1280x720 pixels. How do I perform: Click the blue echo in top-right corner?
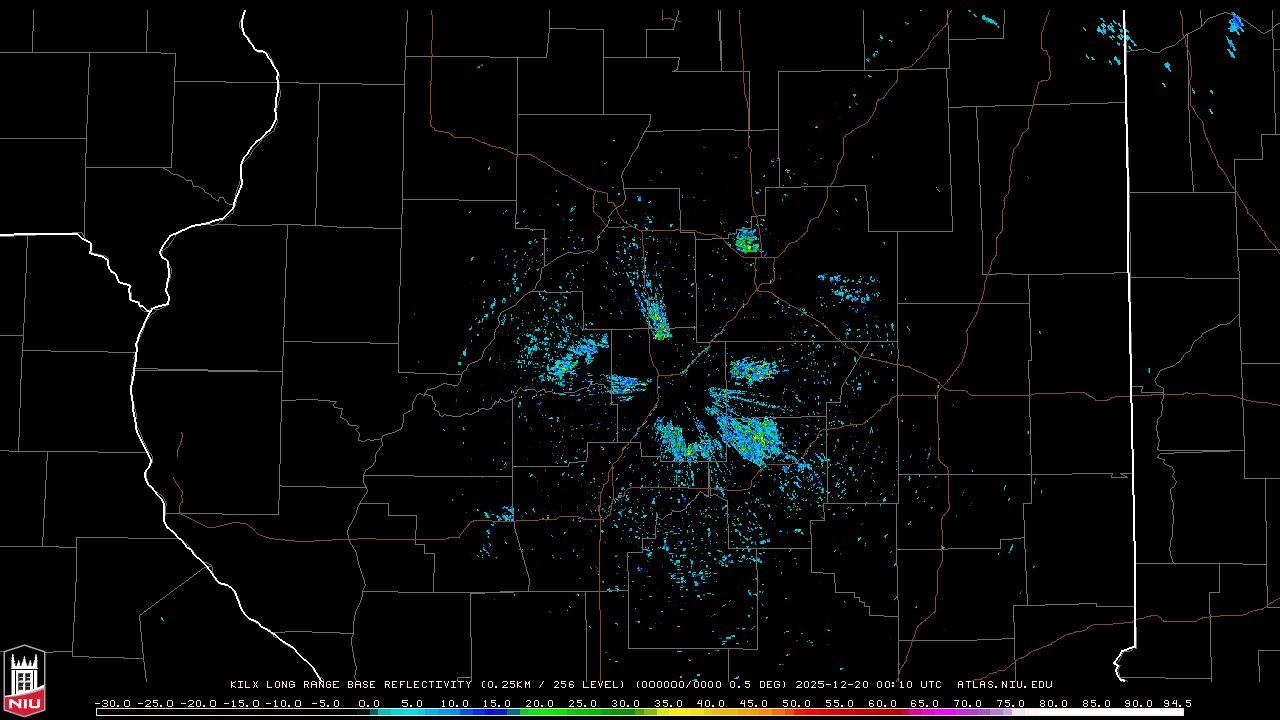click(x=1236, y=22)
